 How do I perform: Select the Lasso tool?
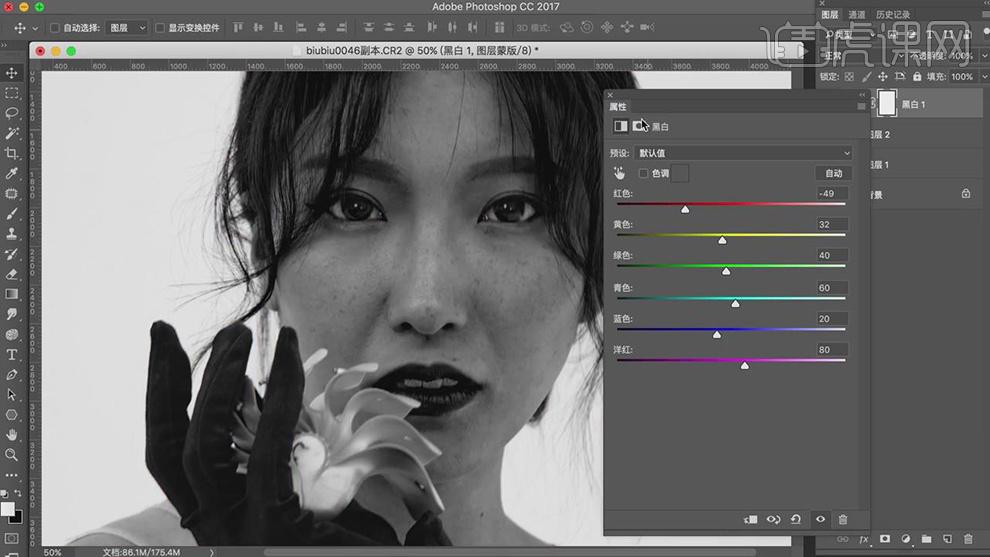11,113
